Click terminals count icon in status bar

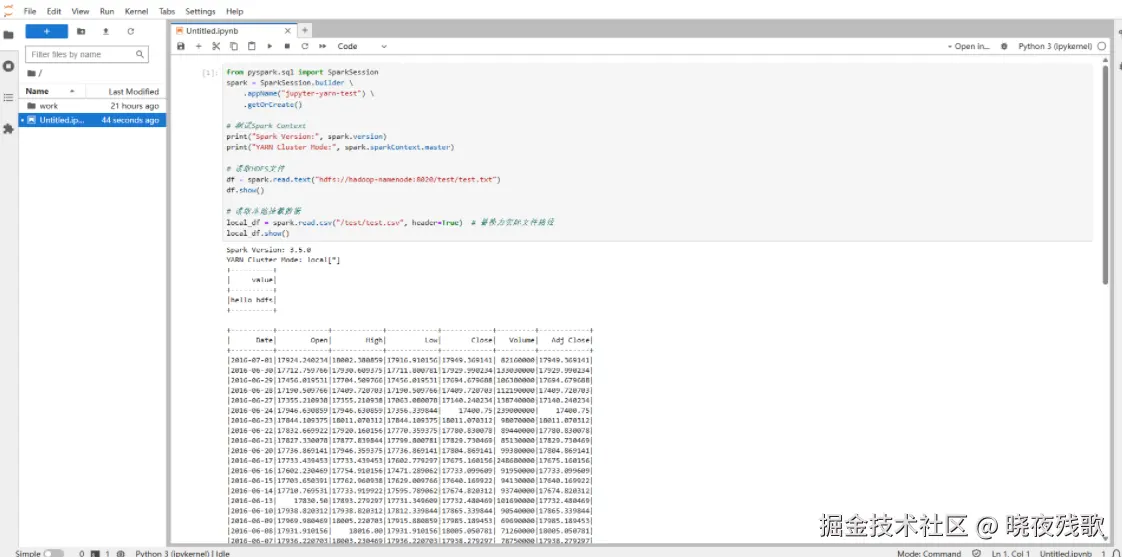tap(94, 553)
